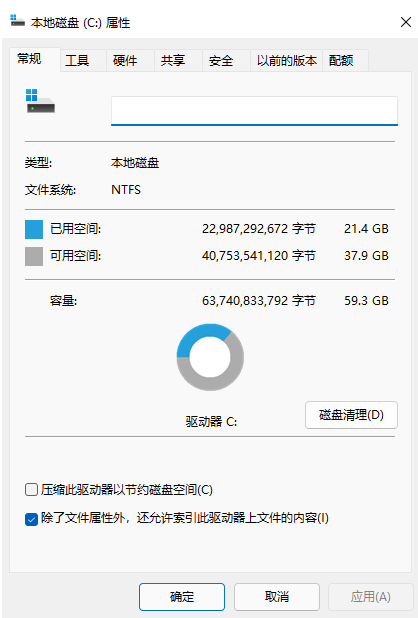The height and width of the screenshot is (618, 418).
Task: Open the 以前的版本 tab
Action: pos(286,60)
